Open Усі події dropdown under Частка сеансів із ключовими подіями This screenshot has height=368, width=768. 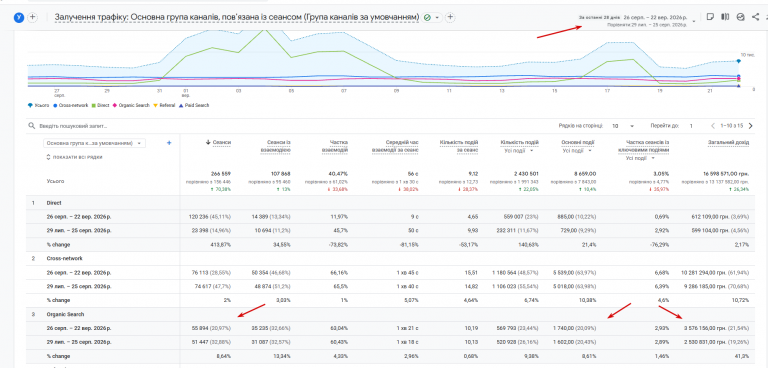(641, 158)
